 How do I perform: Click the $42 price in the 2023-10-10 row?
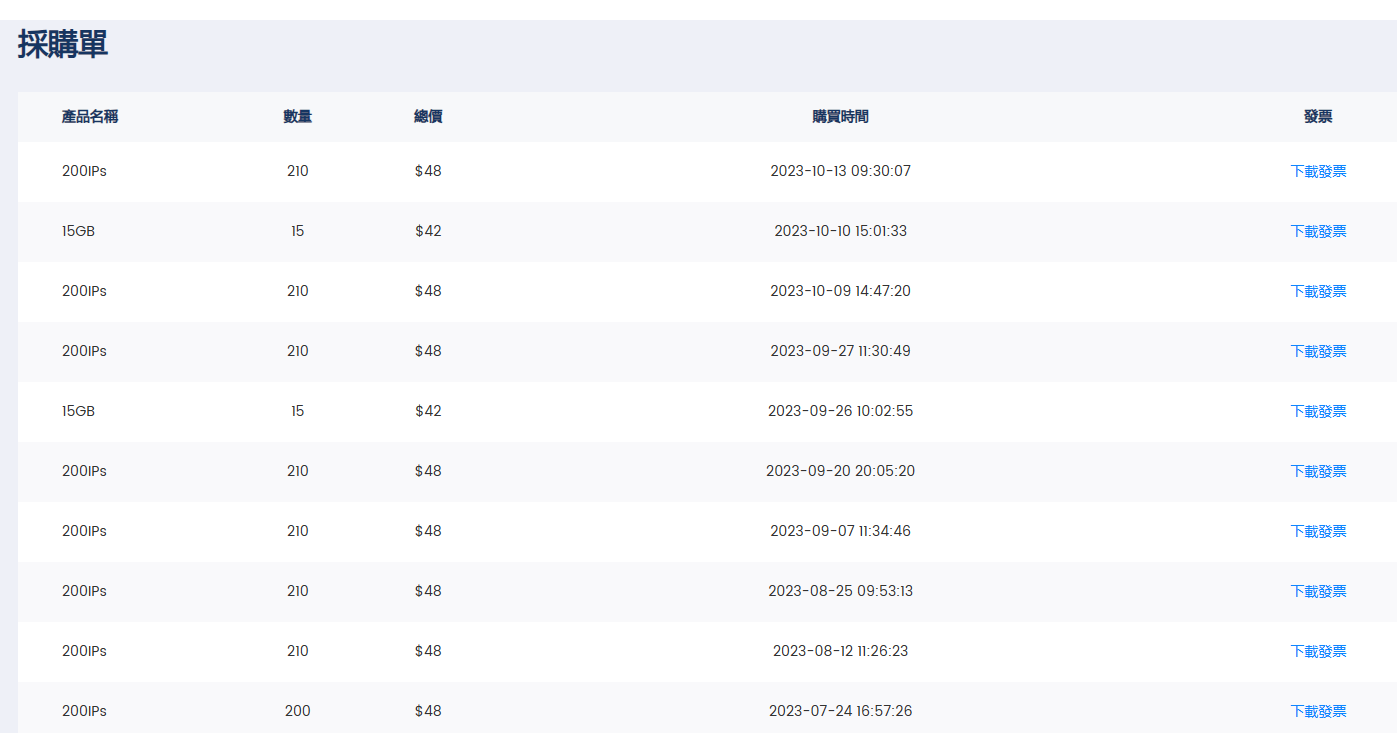[x=428, y=231]
